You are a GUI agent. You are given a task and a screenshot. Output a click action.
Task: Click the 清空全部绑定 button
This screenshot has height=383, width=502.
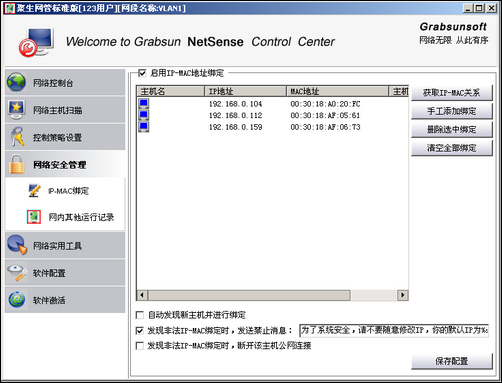click(x=452, y=148)
